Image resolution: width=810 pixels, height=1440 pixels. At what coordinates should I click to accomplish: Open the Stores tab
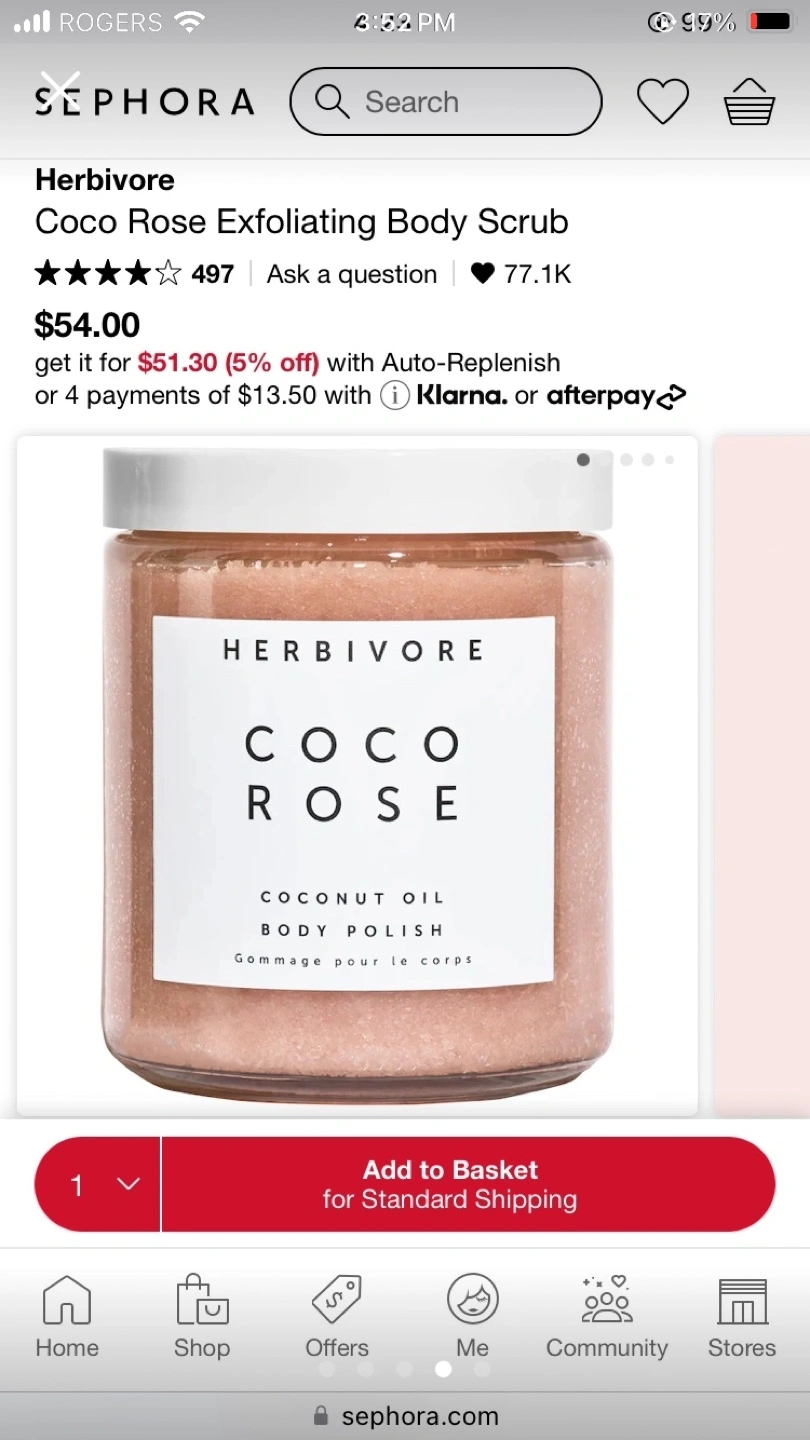point(742,1317)
